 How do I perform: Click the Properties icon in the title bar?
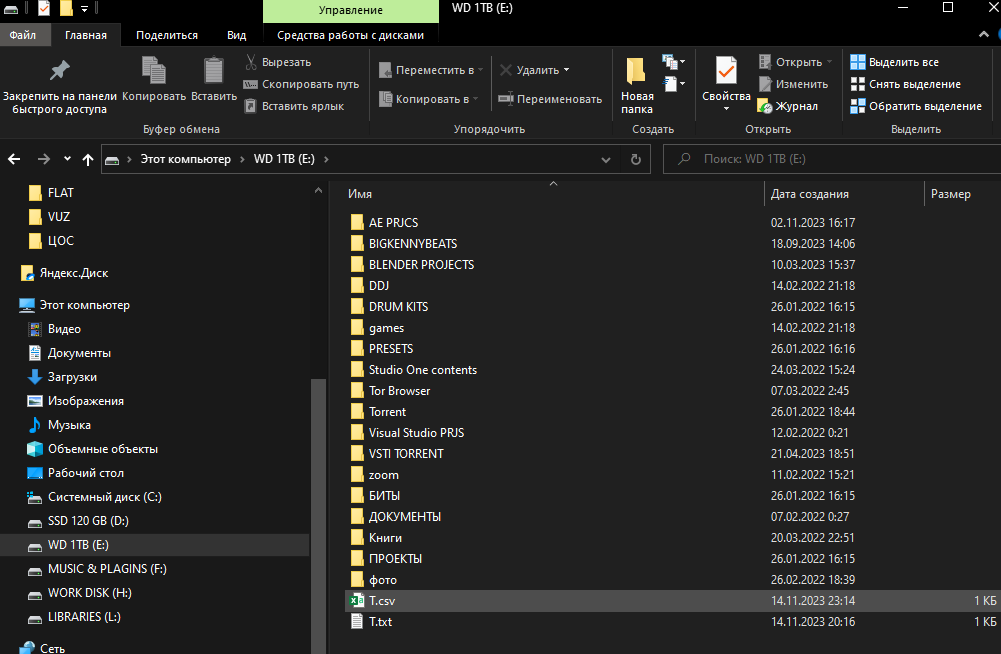point(43,8)
